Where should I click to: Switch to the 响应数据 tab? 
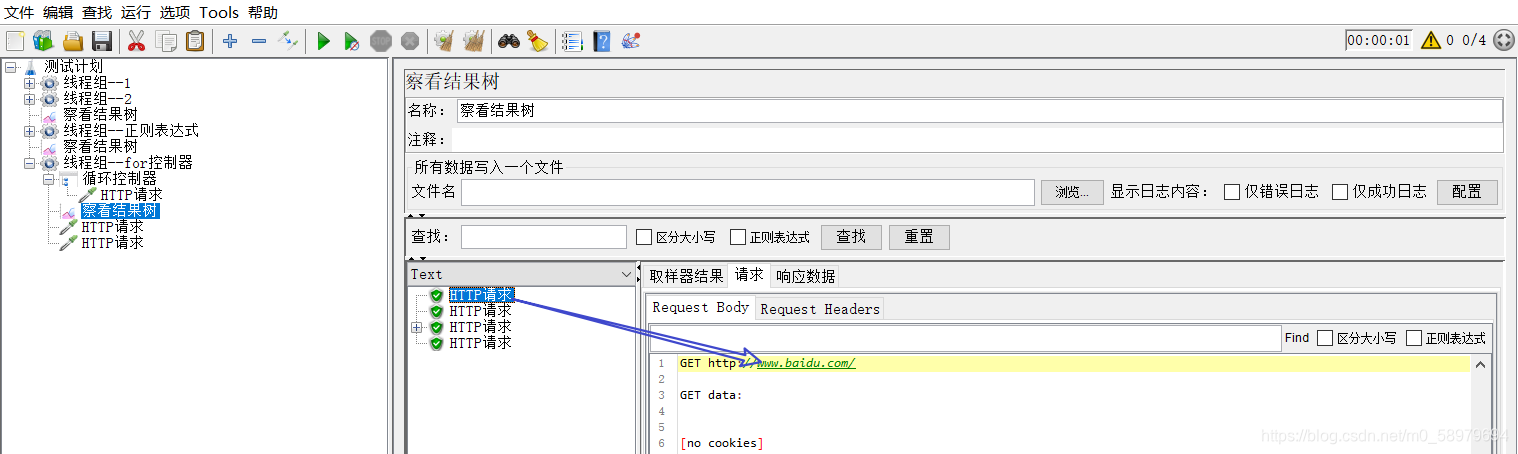click(x=805, y=276)
